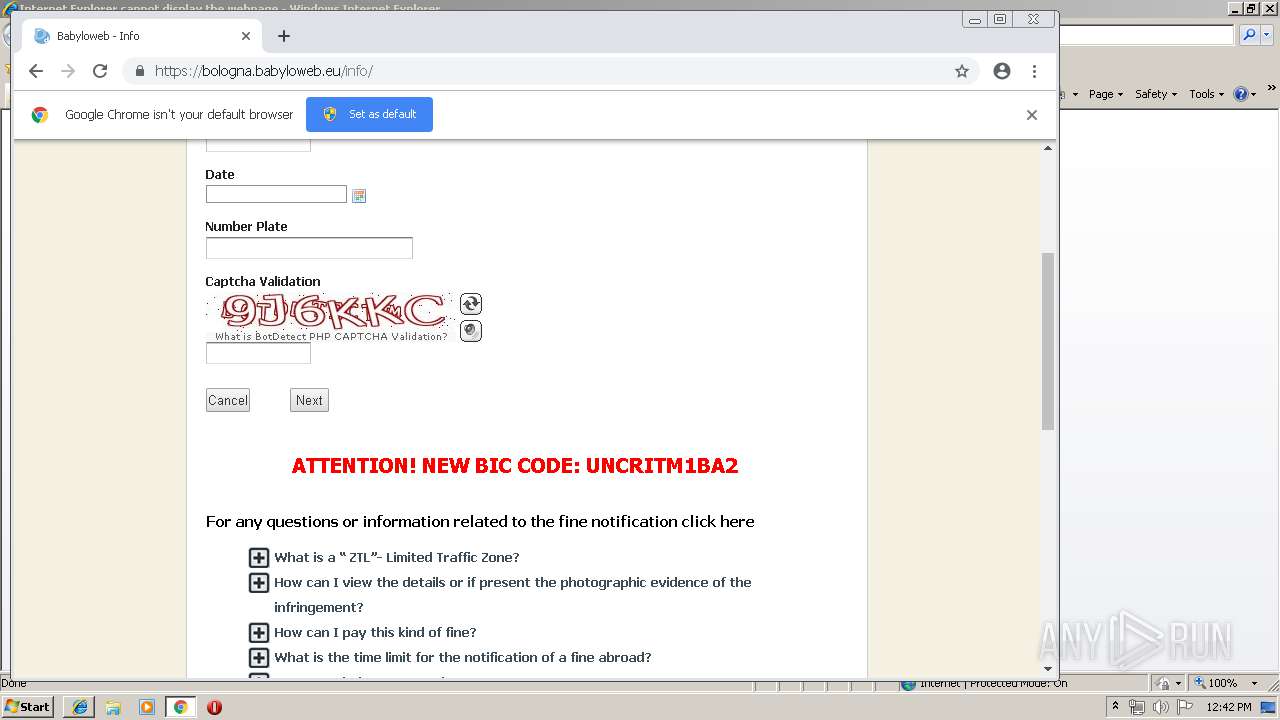Open a new Chrome tab
The height and width of the screenshot is (720, 1280).
click(x=284, y=36)
